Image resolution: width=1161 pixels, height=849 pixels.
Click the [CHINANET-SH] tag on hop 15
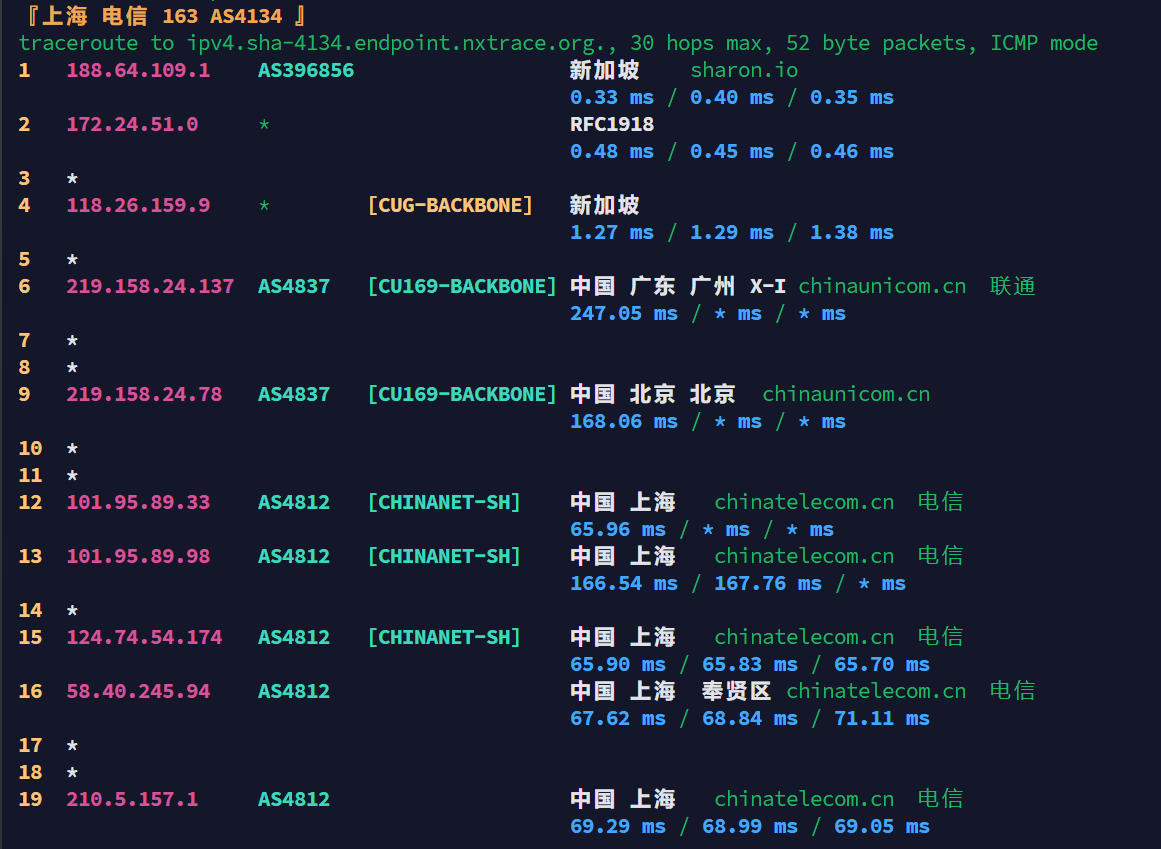pos(444,637)
